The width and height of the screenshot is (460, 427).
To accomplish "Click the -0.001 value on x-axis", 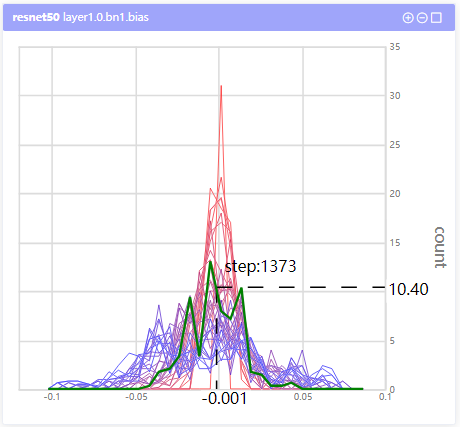I will click(x=224, y=398).
